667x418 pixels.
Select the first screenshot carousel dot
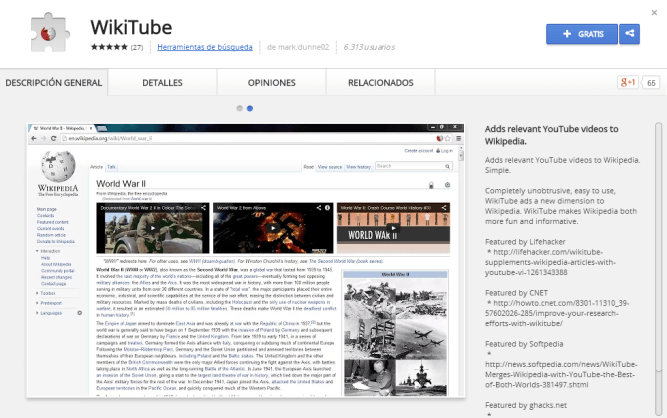click(x=239, y=108)
